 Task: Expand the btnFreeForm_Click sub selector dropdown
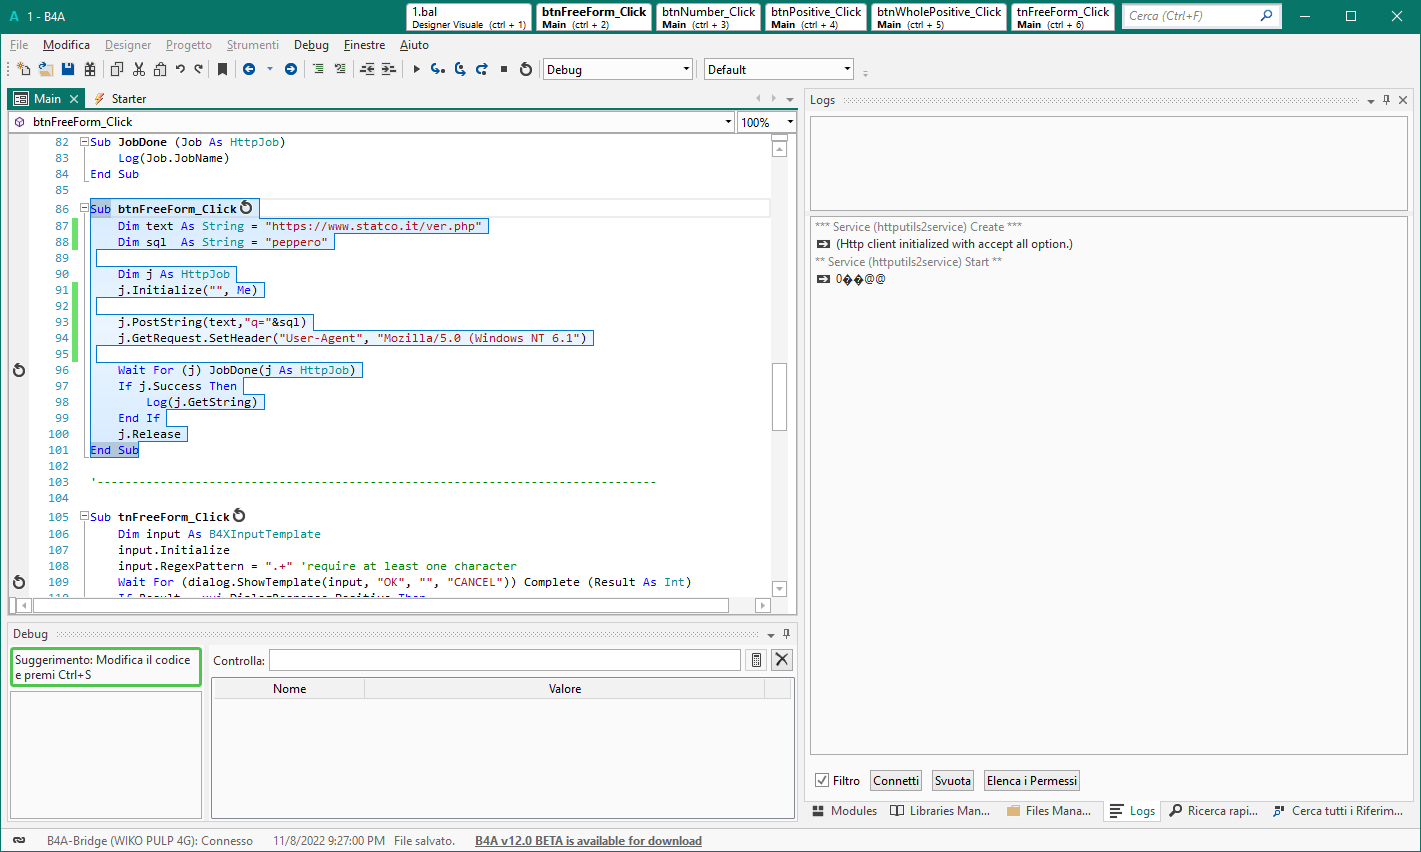point(727,122)
